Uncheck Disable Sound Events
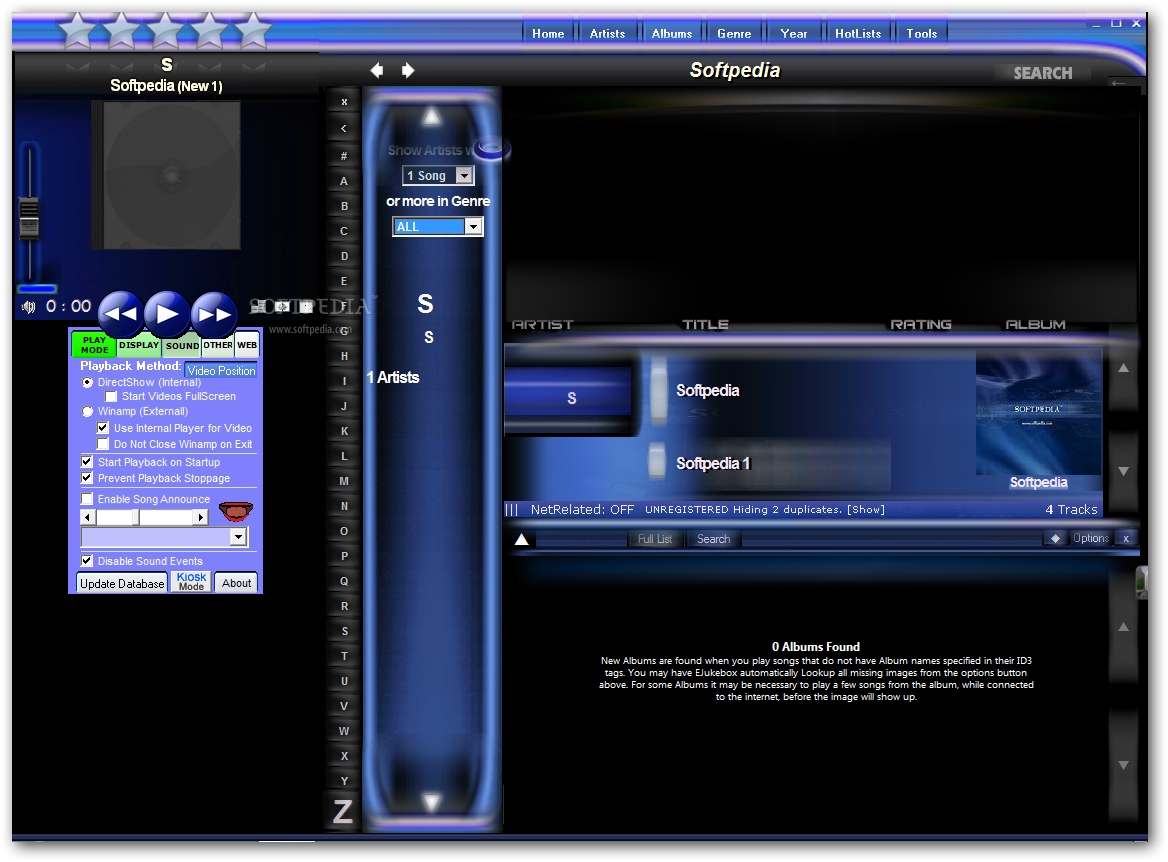 point(87,561)
